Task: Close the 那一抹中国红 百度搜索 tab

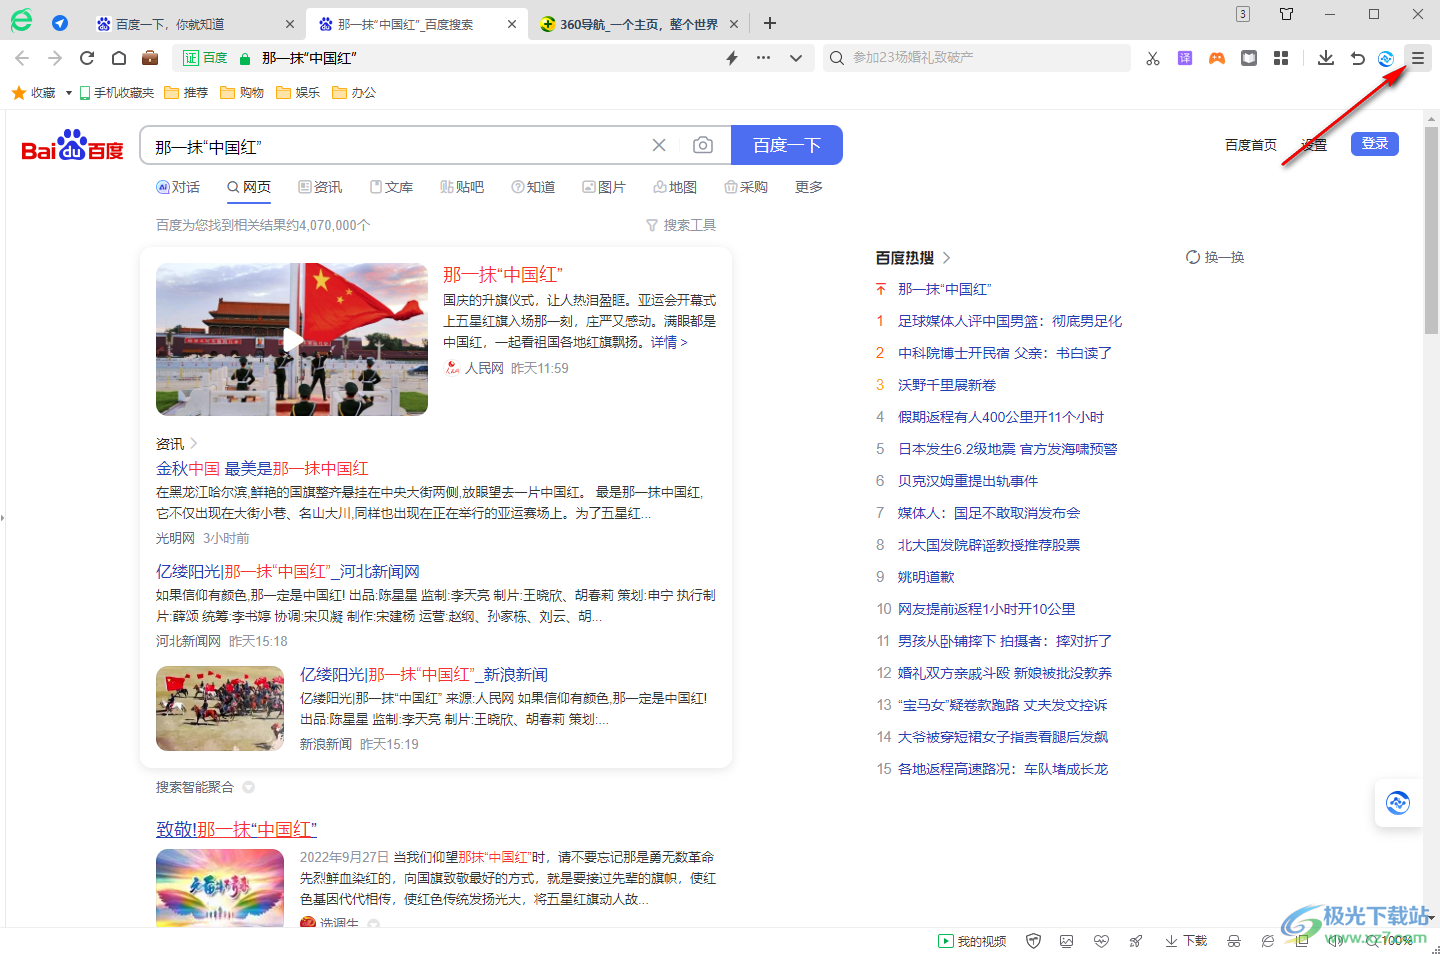Action: pyautogui.click(x=511, y=24)
